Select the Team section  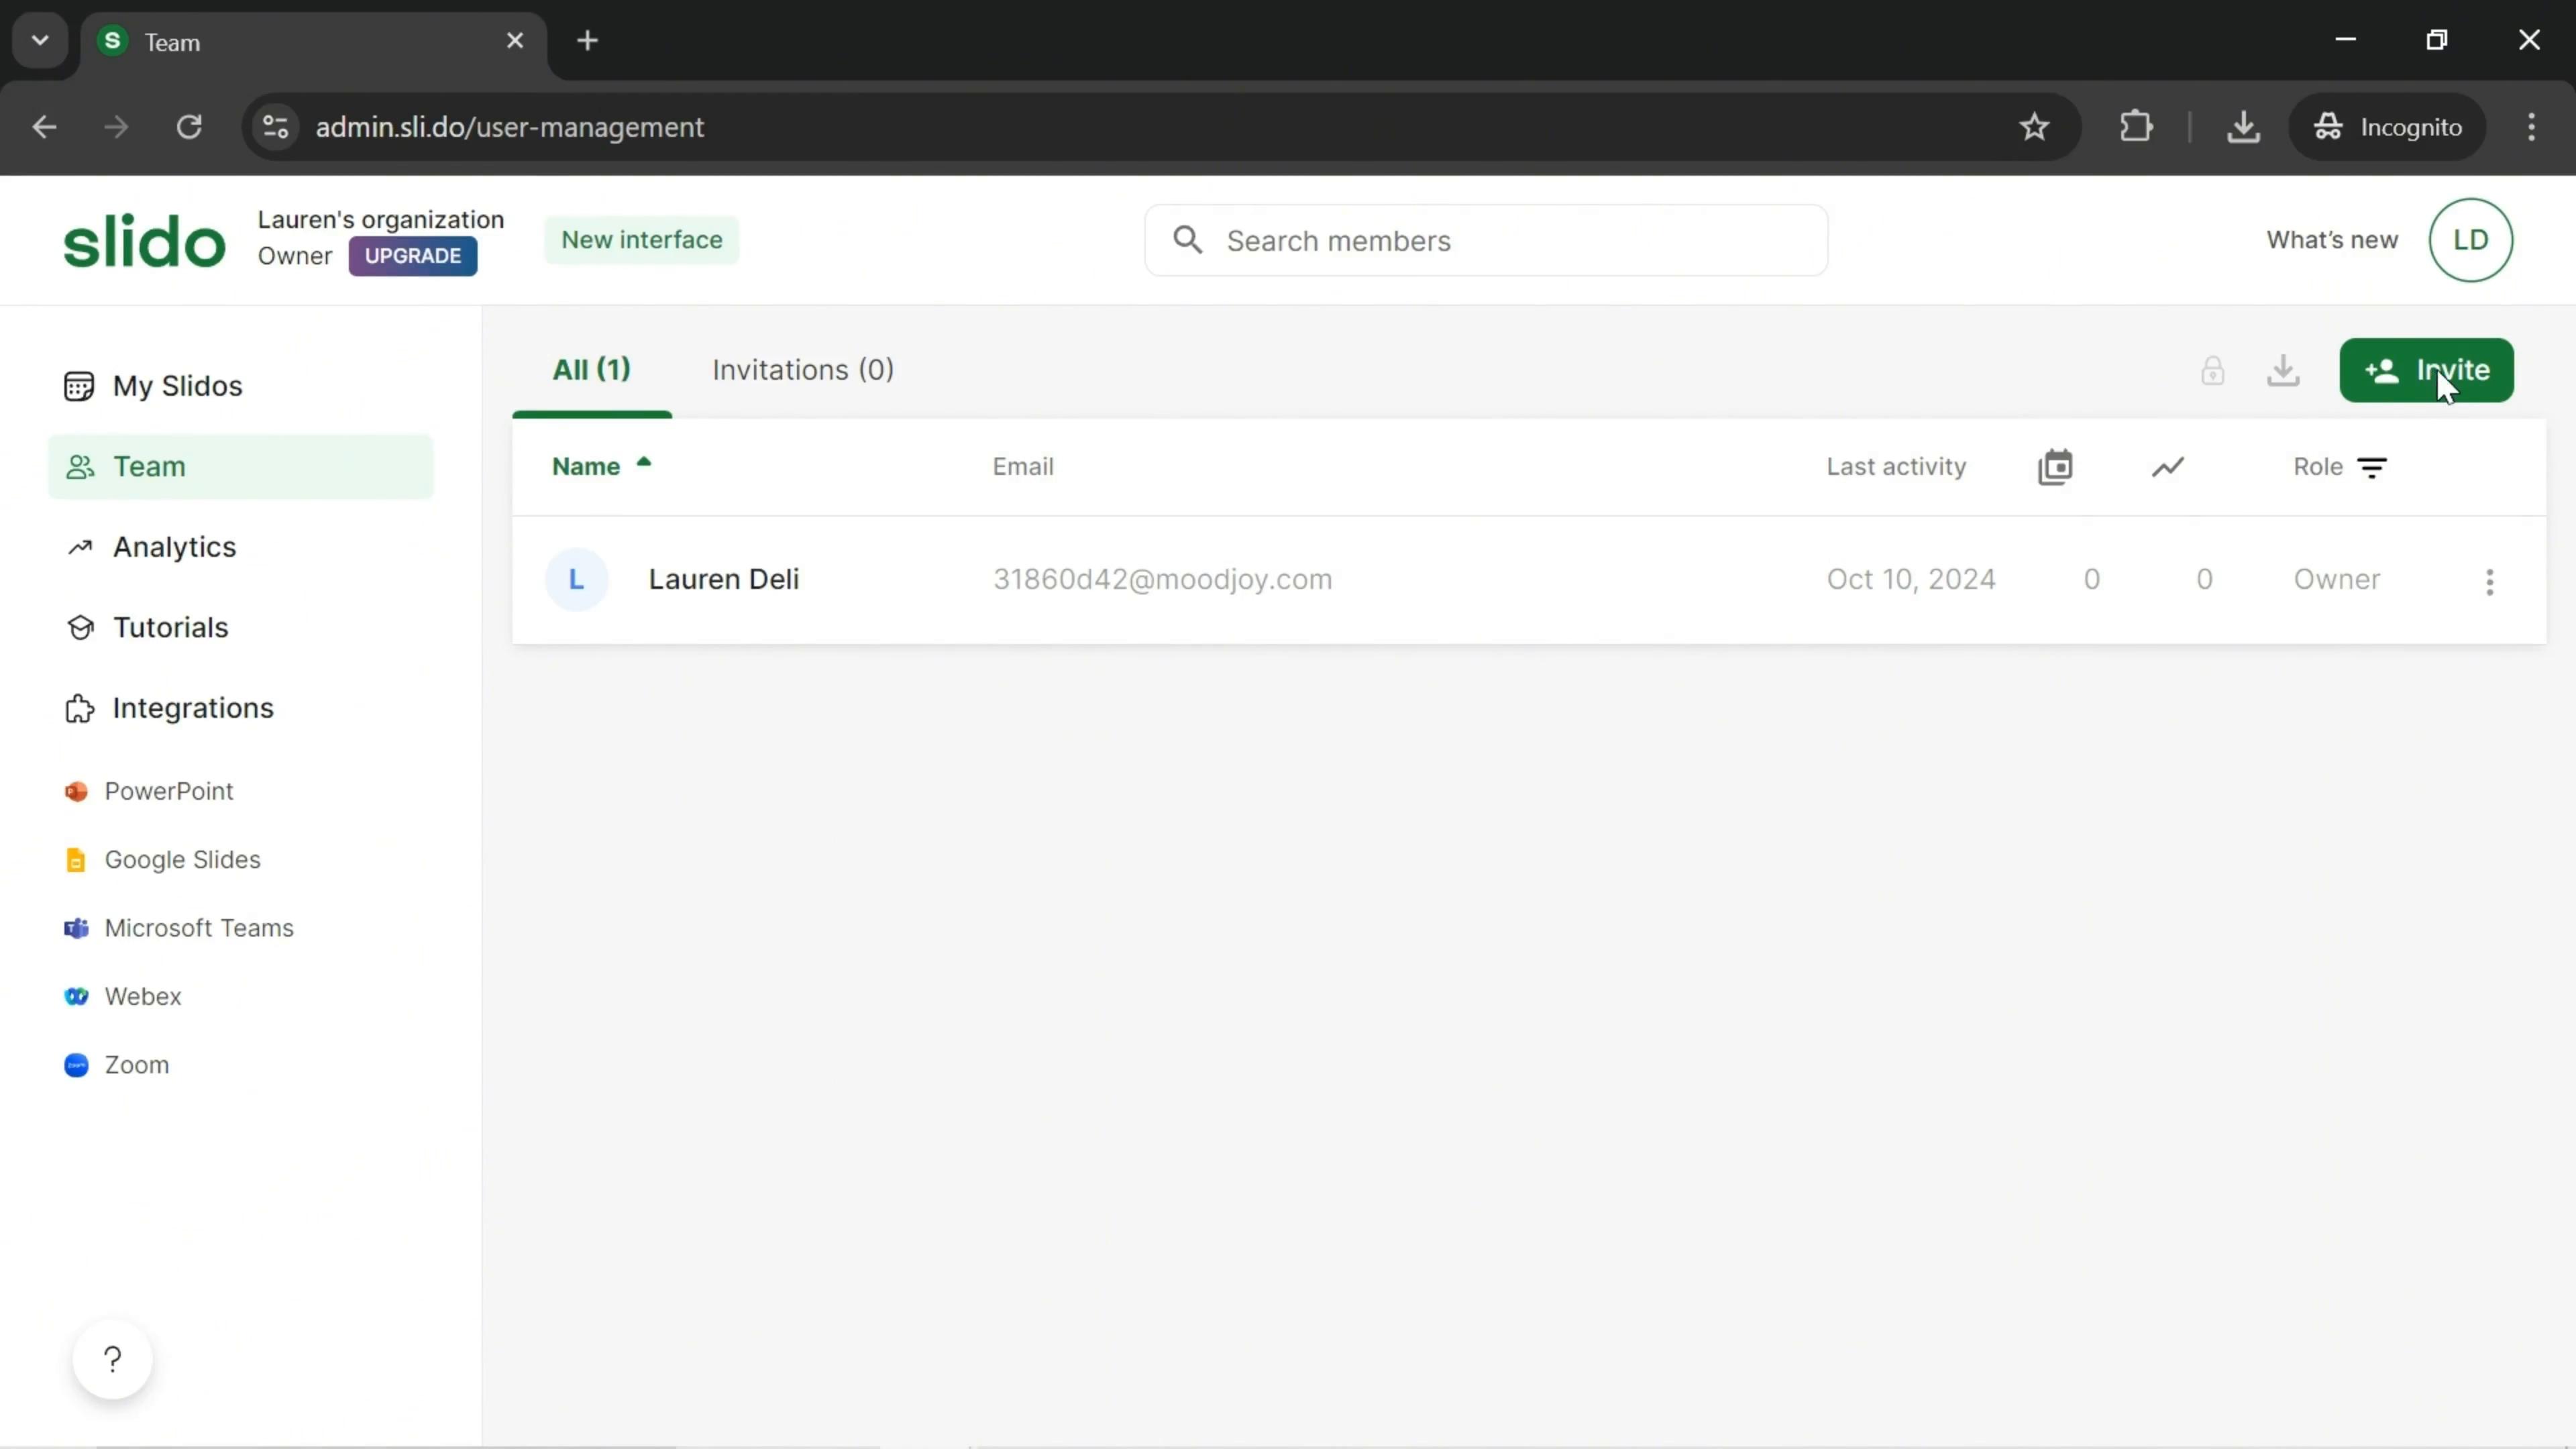point(149,466)
